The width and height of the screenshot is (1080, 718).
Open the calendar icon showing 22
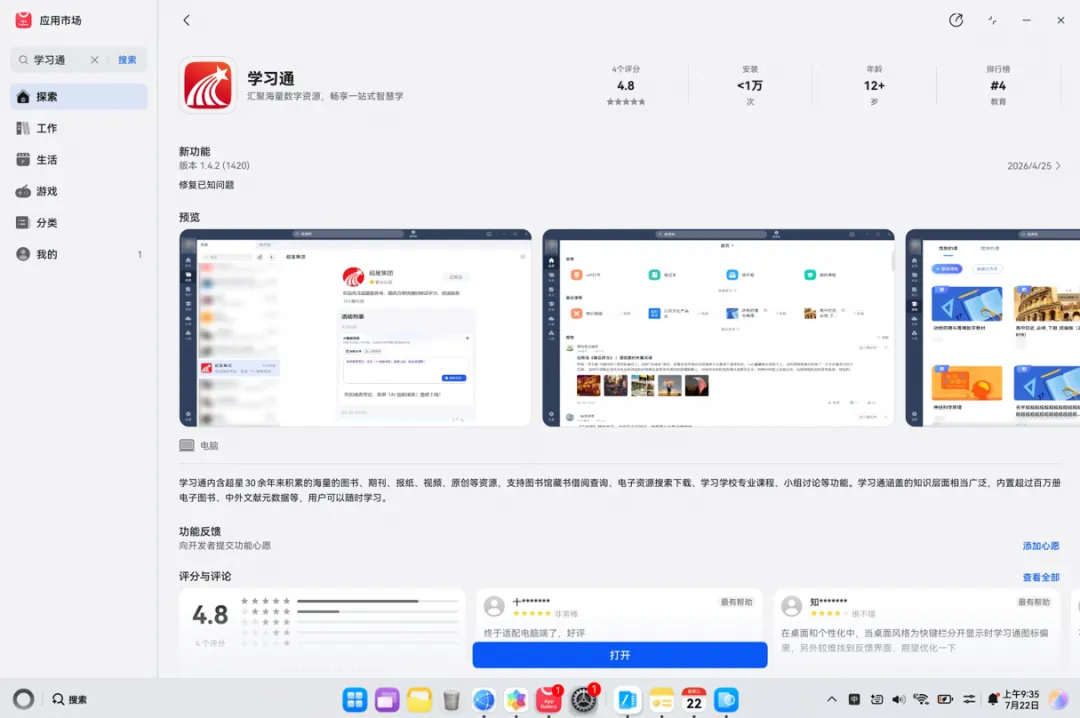click(x=694, y=700)
